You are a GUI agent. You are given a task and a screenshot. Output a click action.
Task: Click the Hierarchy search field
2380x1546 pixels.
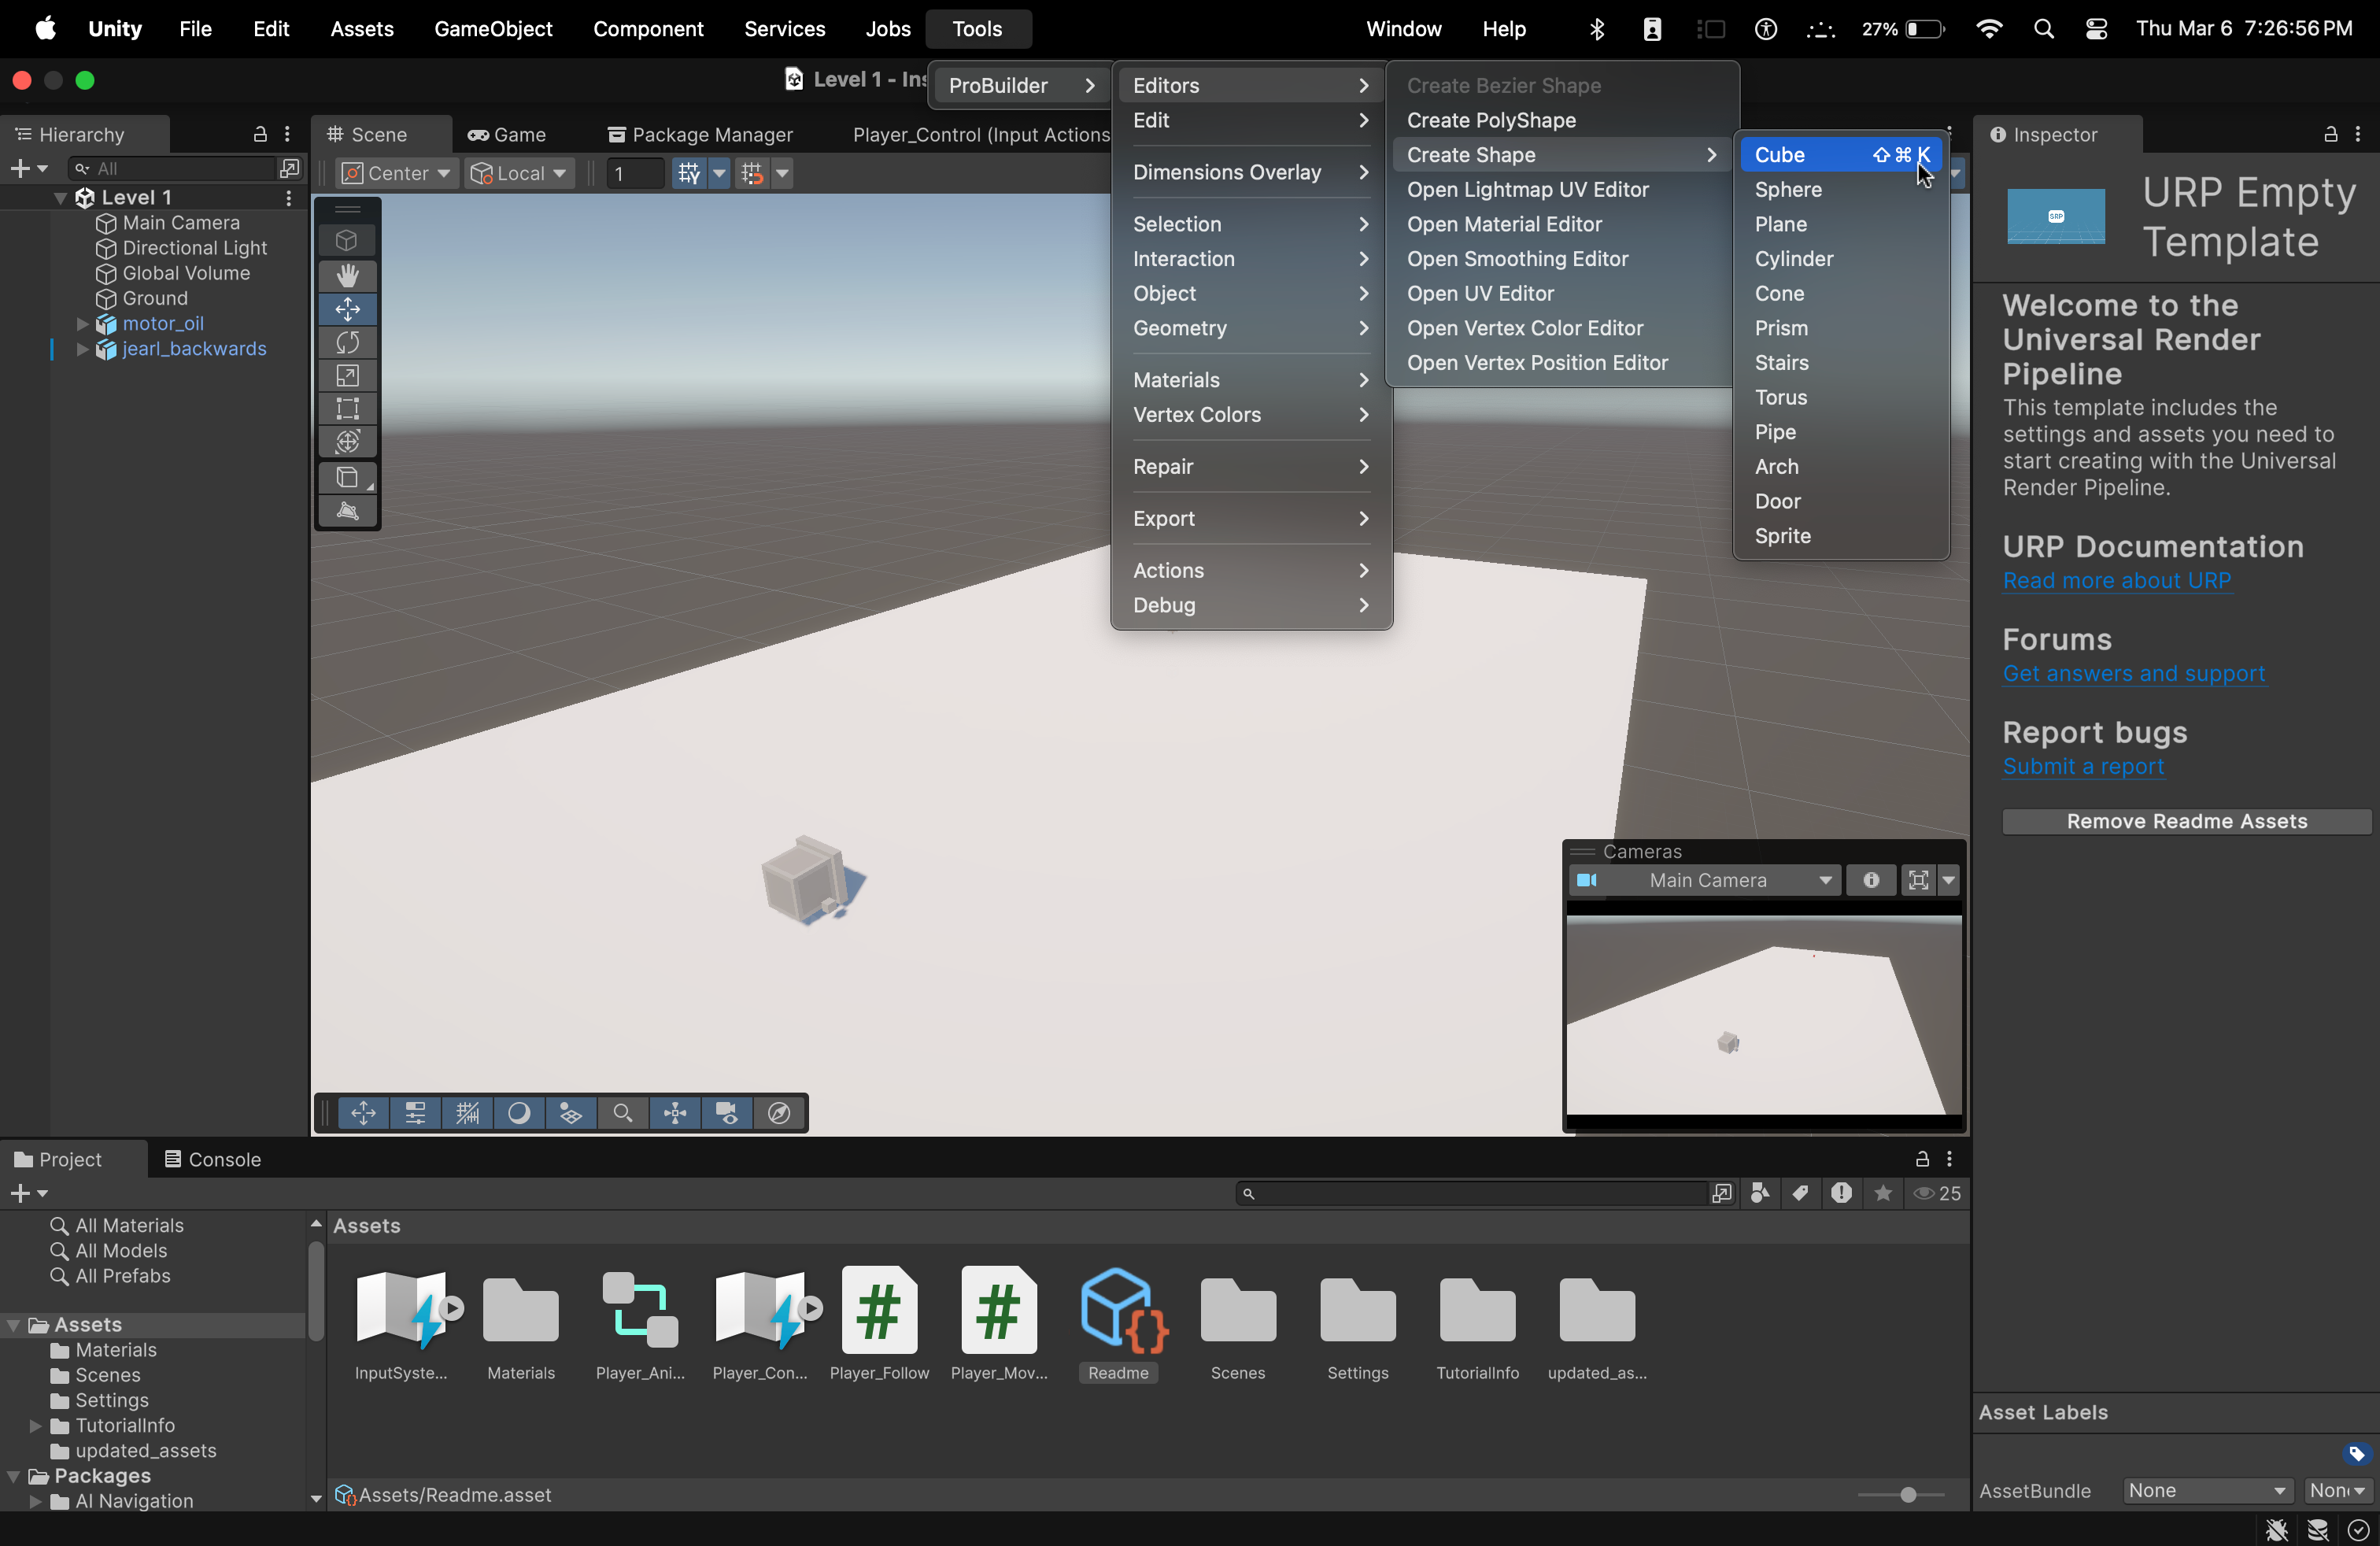click(173, 168)
